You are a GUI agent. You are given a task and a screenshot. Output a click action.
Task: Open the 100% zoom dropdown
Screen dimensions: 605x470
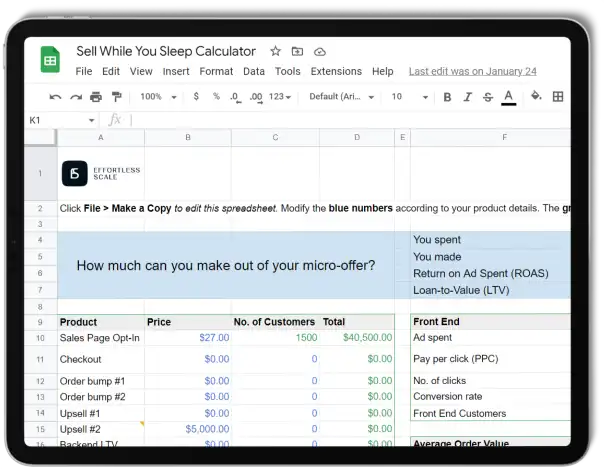tap(156, 97)
